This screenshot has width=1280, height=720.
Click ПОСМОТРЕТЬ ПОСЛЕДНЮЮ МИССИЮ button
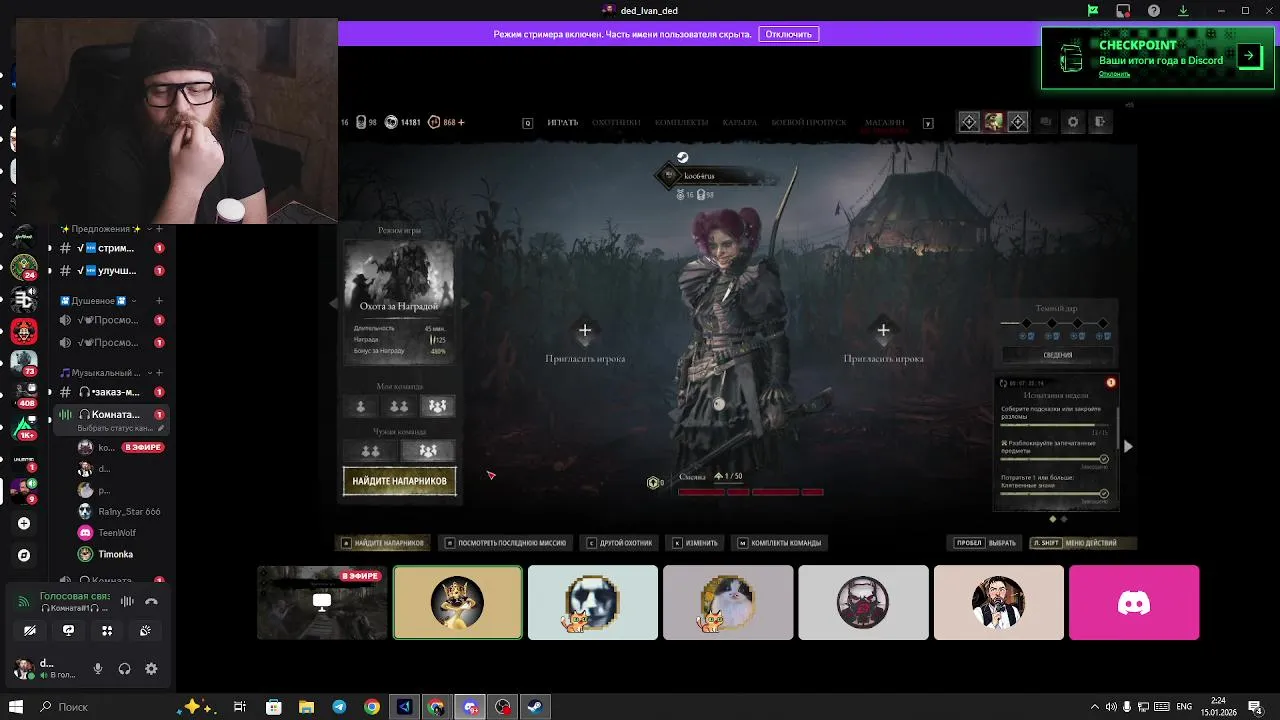click(x=506, y=543)
